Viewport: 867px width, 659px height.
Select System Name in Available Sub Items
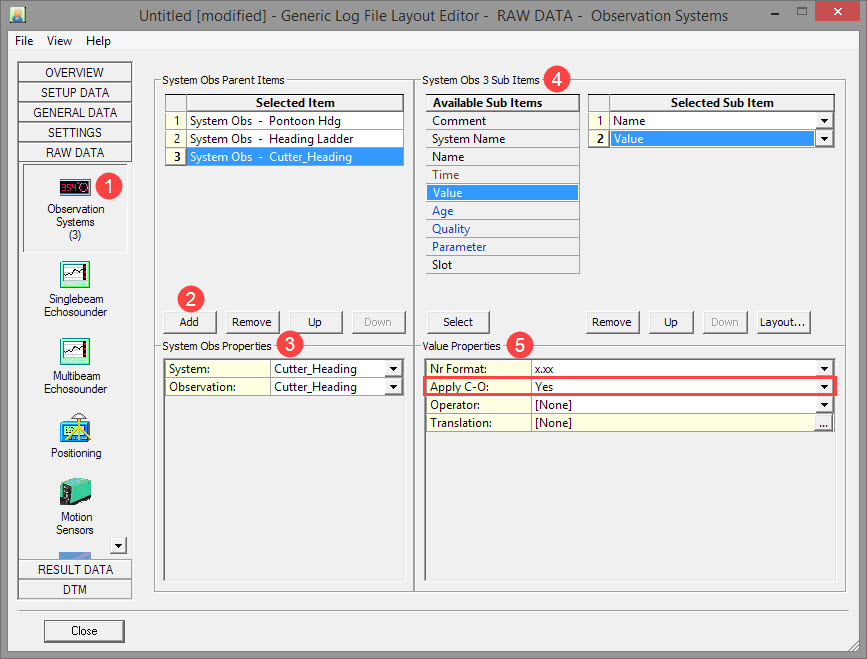[502, 139]
